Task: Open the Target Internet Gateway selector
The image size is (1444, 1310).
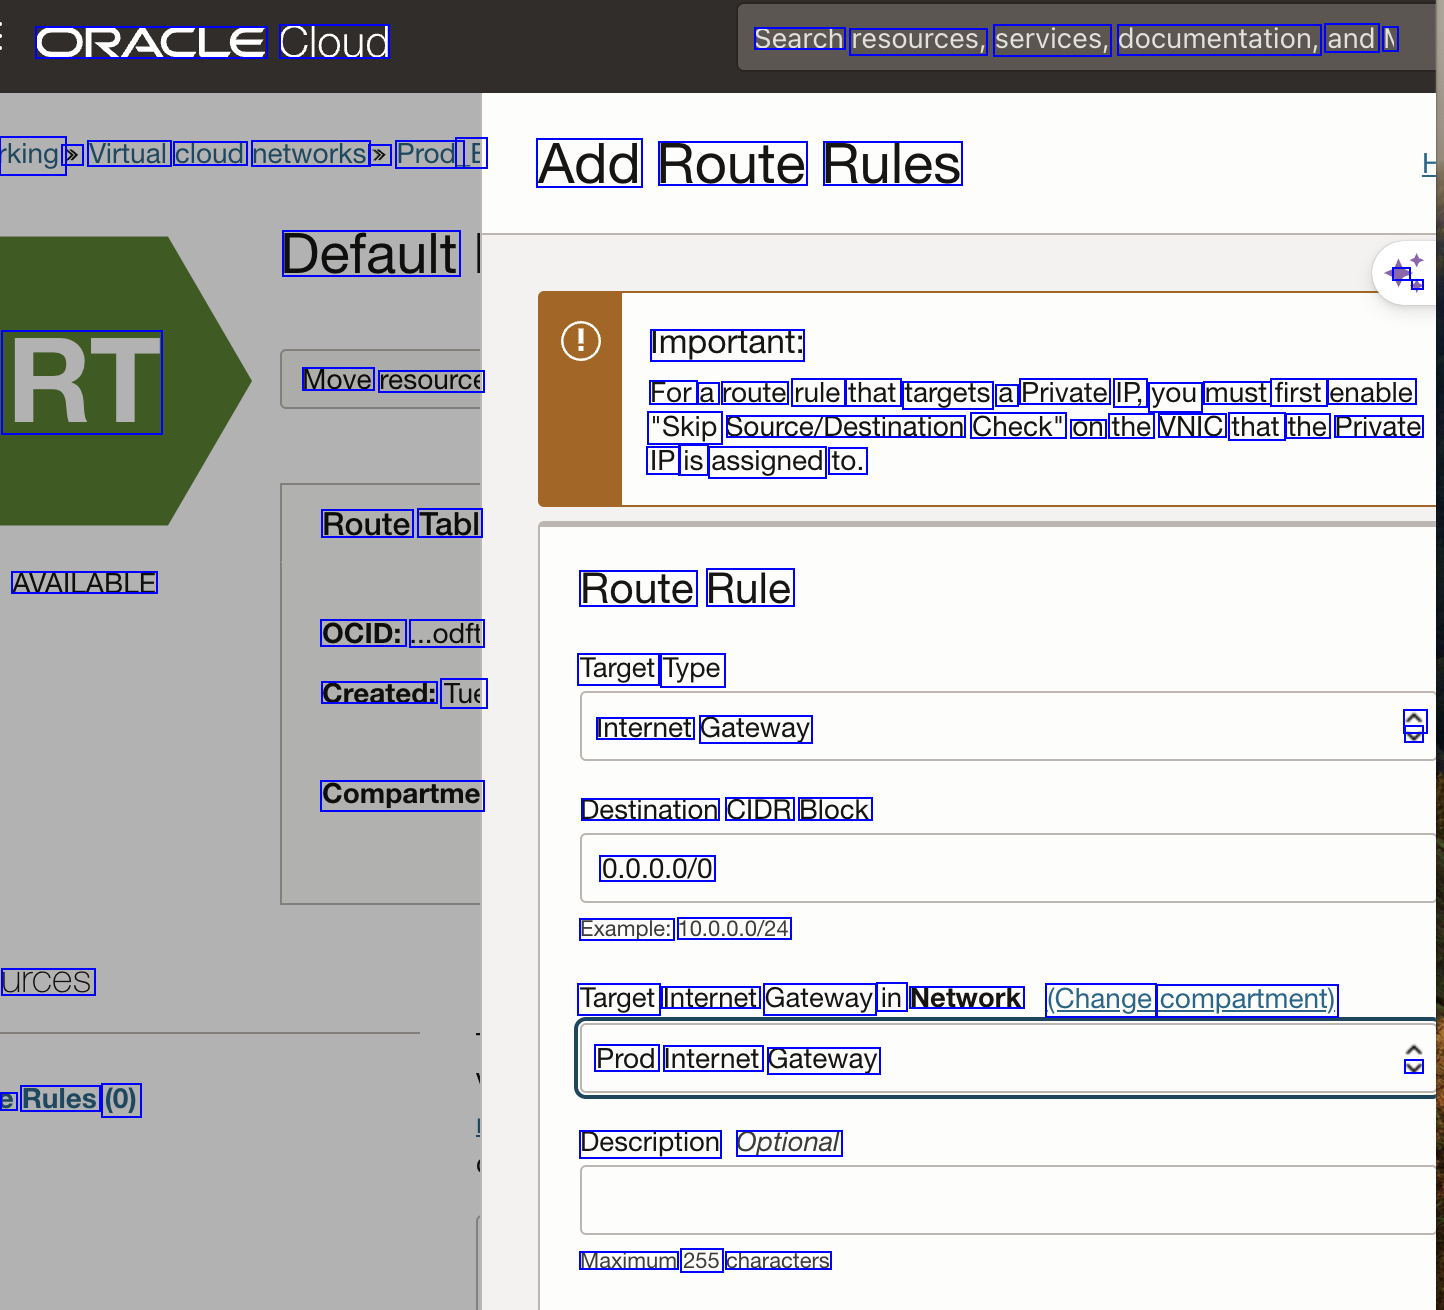Action: [1000, 1058]
